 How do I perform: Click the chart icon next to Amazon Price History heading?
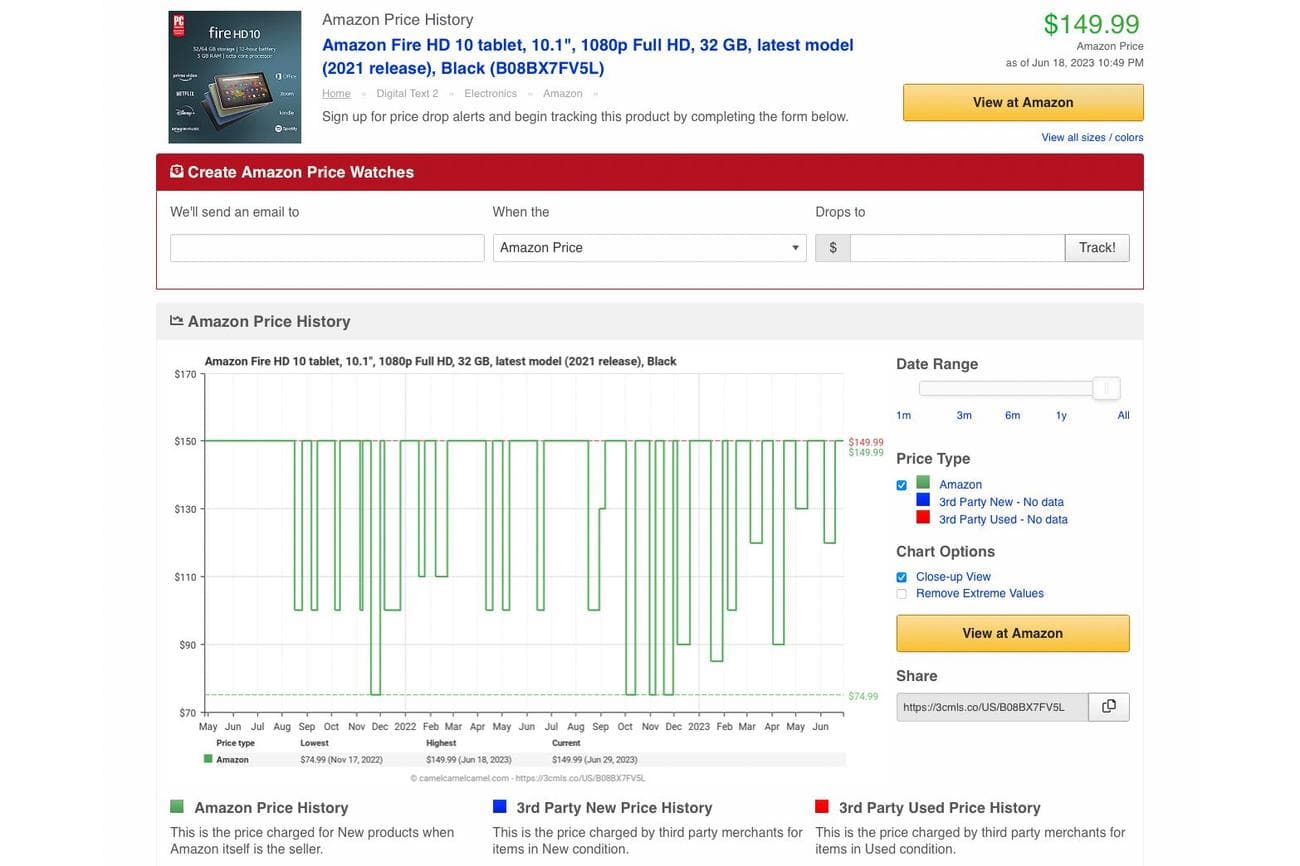(175, 321)
